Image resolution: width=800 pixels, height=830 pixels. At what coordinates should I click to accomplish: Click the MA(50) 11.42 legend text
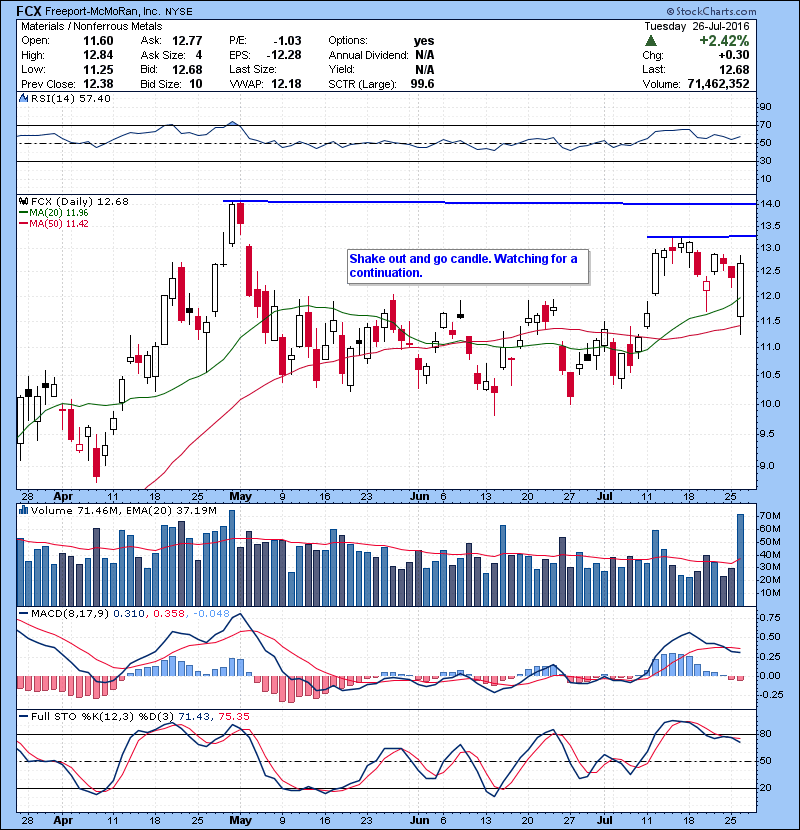[59, 224]
